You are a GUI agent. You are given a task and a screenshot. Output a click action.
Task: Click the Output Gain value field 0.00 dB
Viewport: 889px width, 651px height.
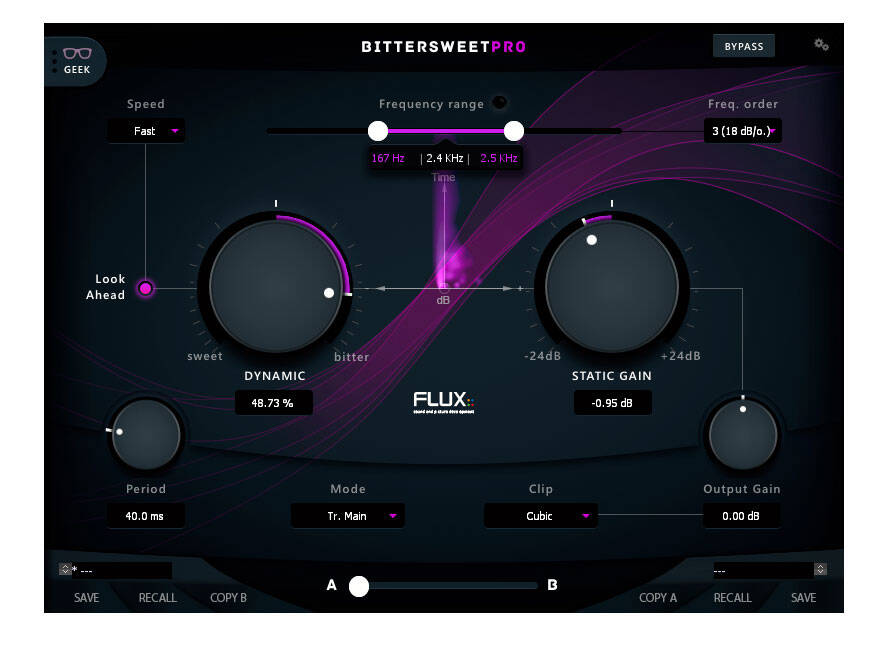(742, 516)
